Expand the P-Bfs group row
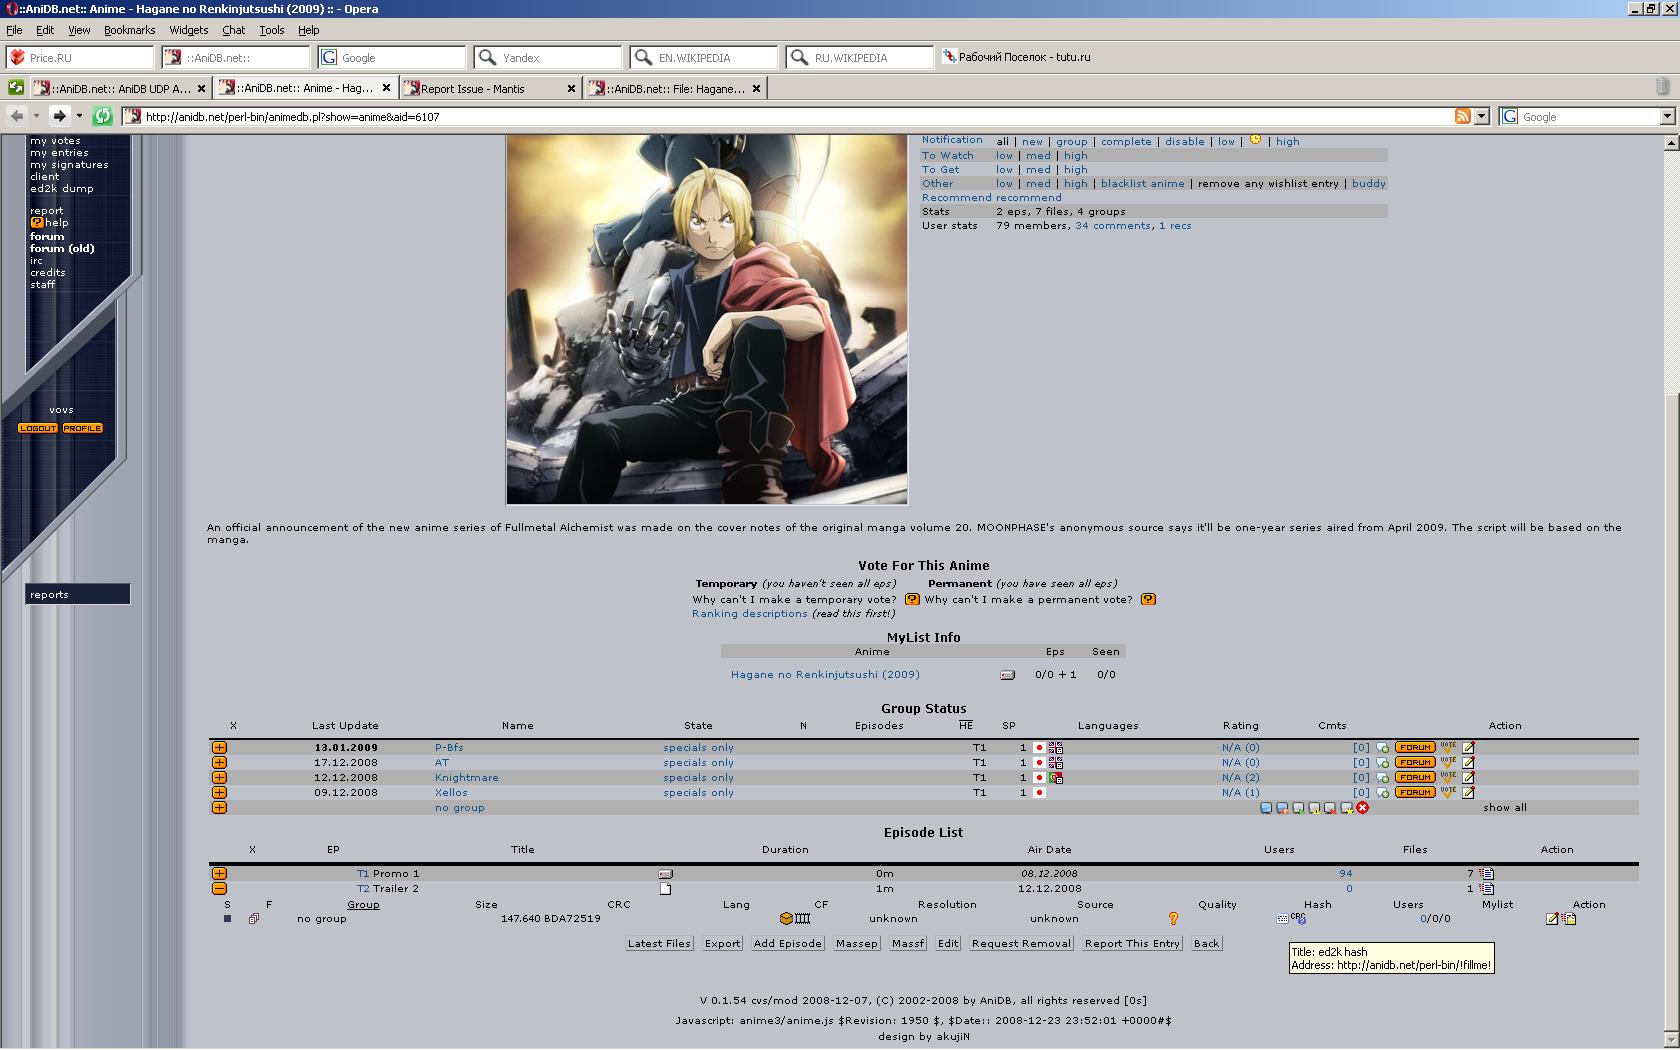This screenshot has height=1050, width=1680. pyautogui.click(x=219, y=748)
